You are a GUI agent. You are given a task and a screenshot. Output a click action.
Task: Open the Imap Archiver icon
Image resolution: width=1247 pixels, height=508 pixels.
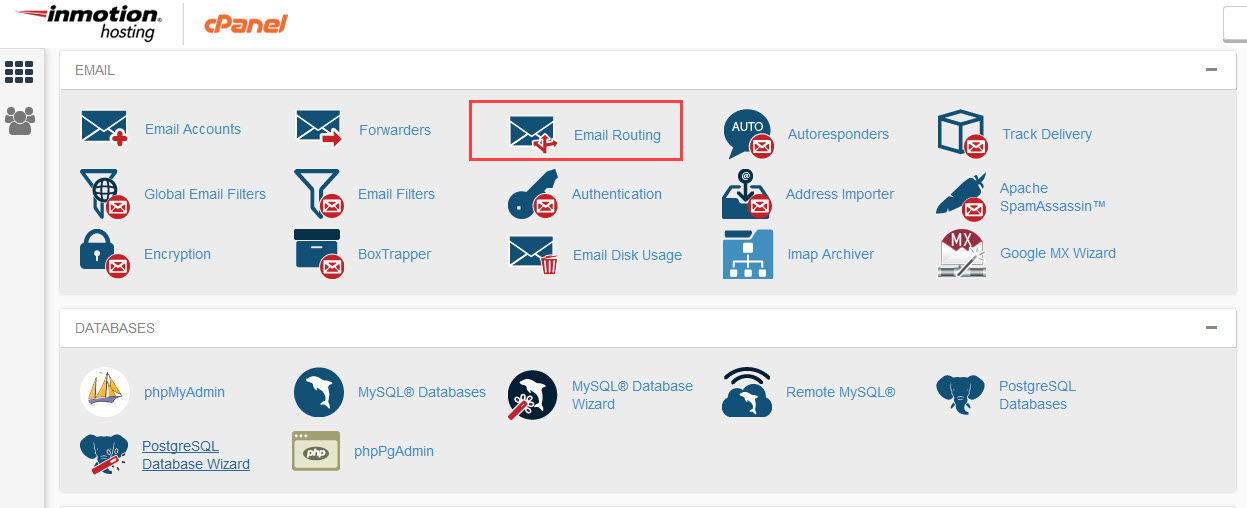(748, 254)
